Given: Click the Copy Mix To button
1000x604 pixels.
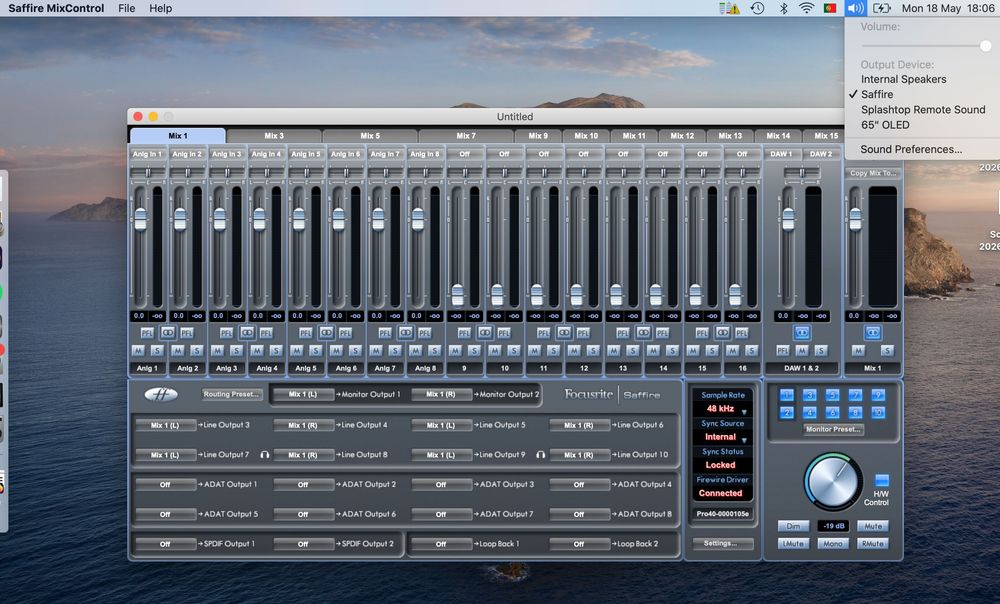Looking at the screenshot, I should pos(873,173).
